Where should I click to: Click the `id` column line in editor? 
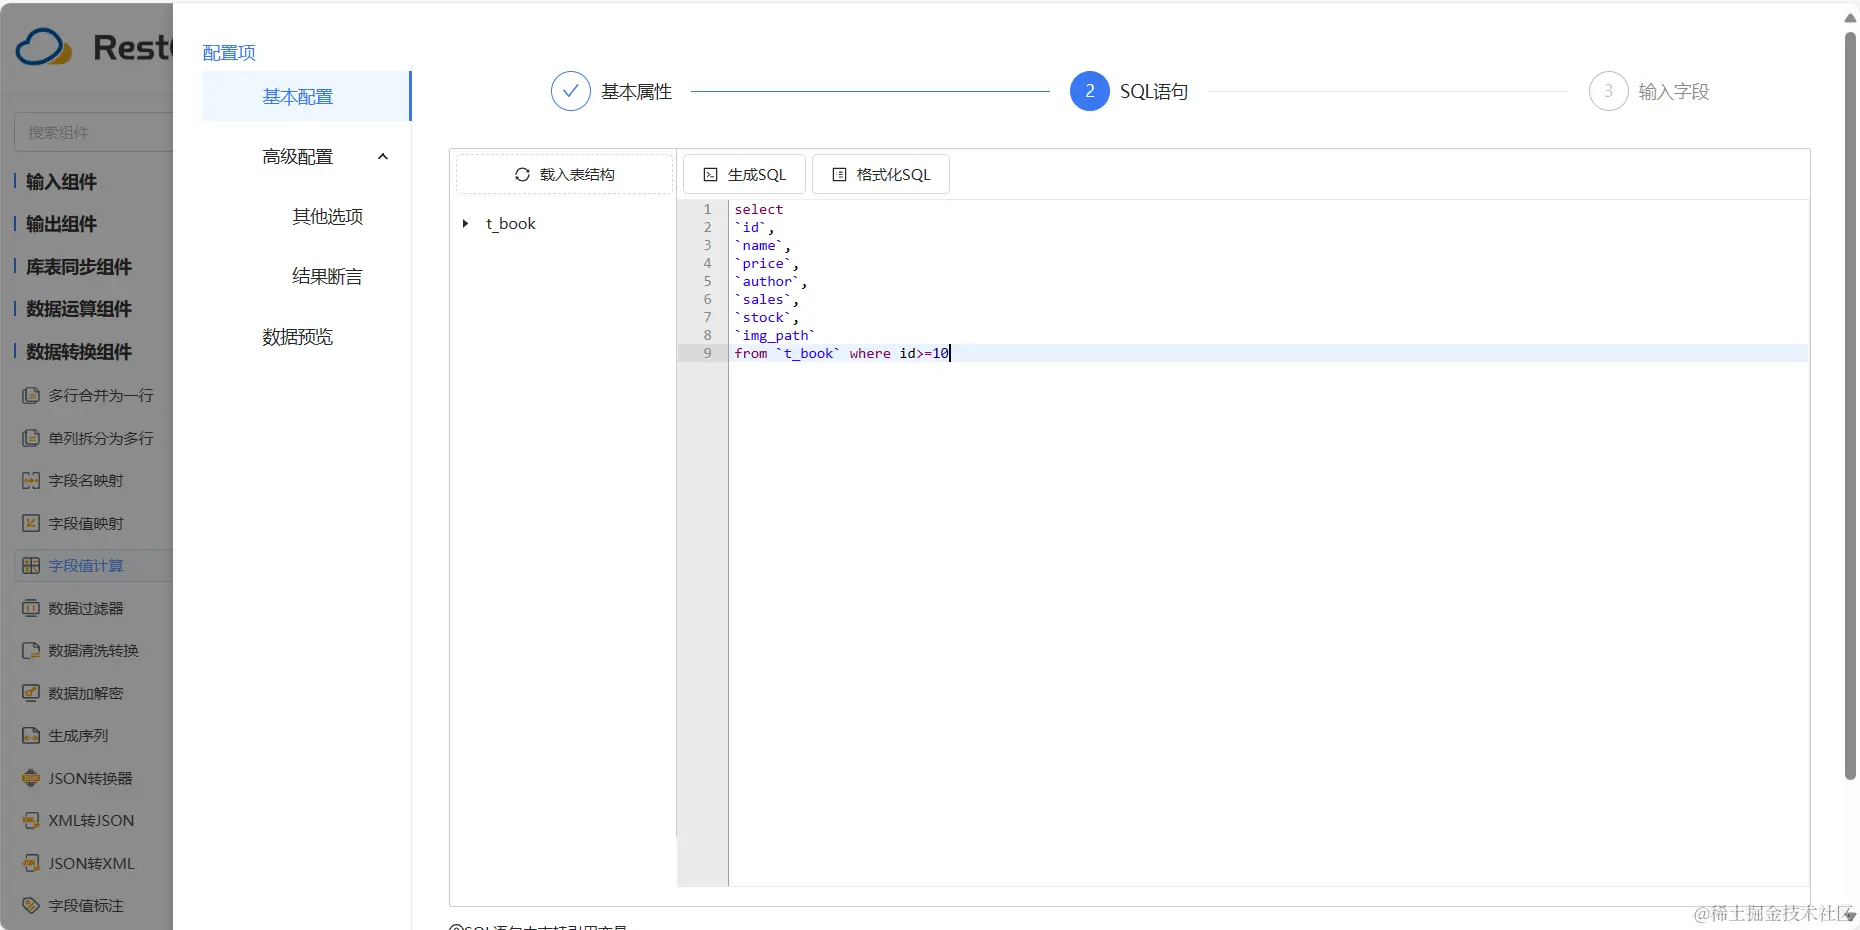coord(754,227)
